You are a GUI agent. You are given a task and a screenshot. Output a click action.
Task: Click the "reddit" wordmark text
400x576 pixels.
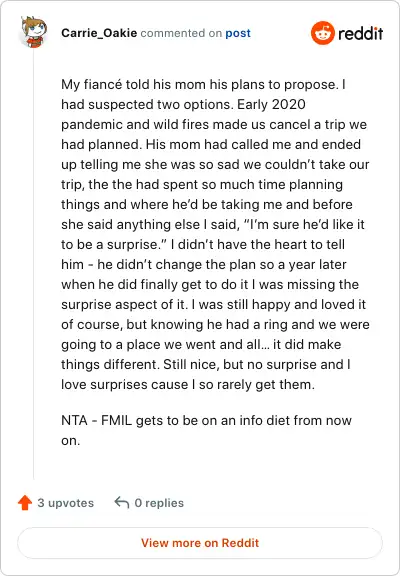(x=361, y=33)
